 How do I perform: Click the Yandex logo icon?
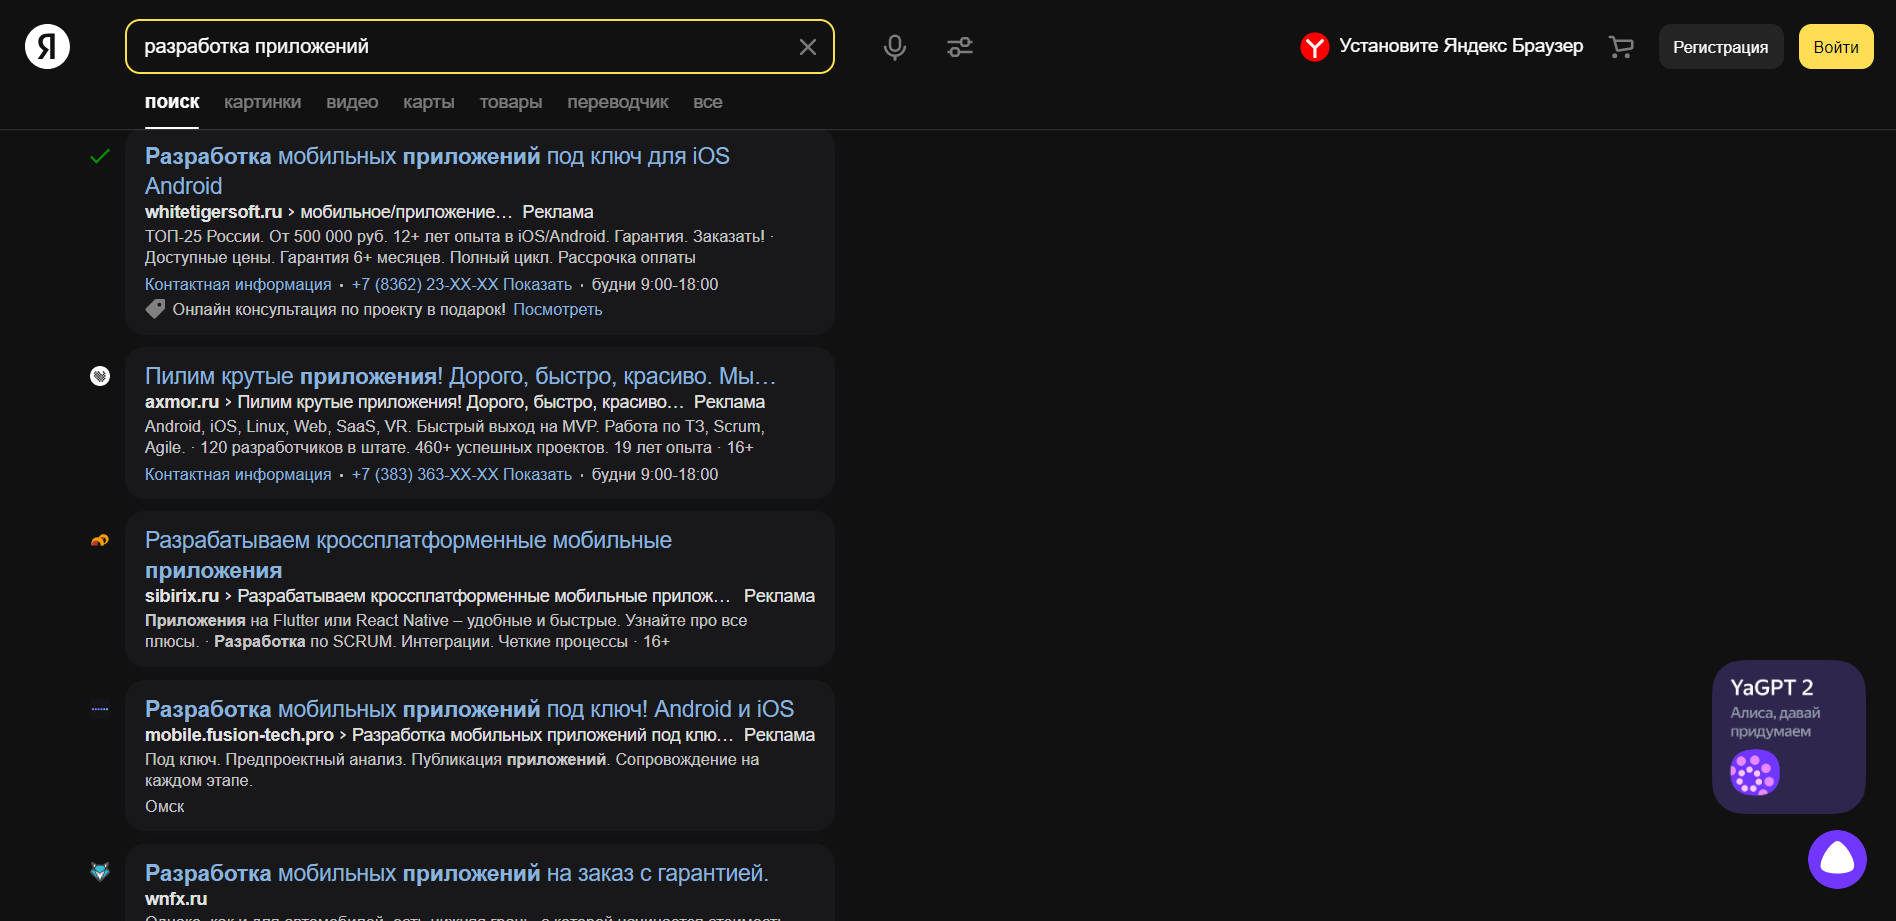pos(47,47)
